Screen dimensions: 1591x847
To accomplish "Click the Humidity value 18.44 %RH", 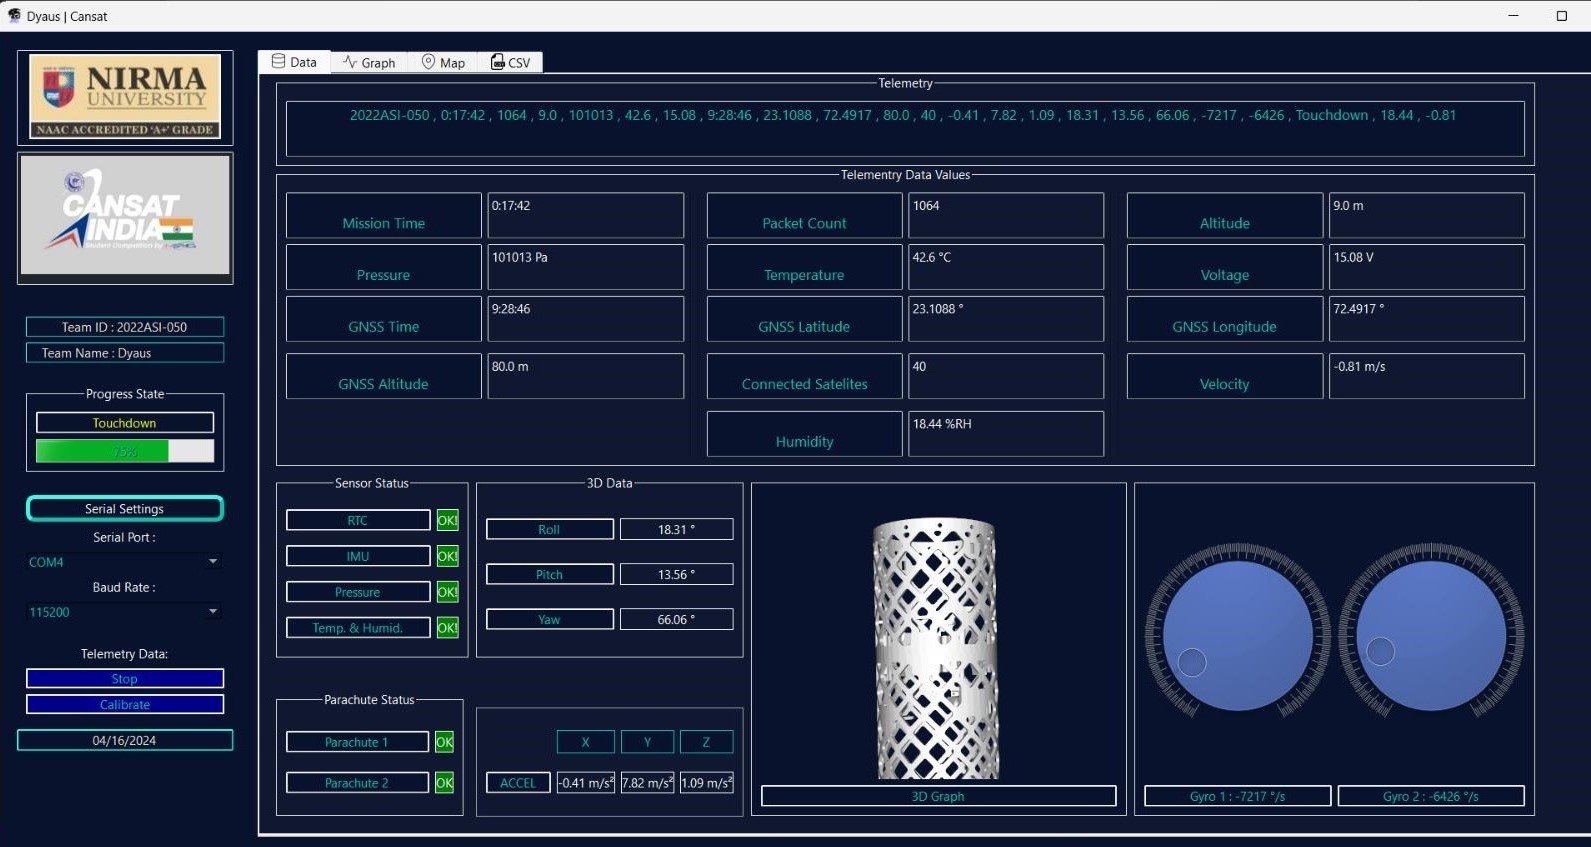I will [x=1006, y=434].
